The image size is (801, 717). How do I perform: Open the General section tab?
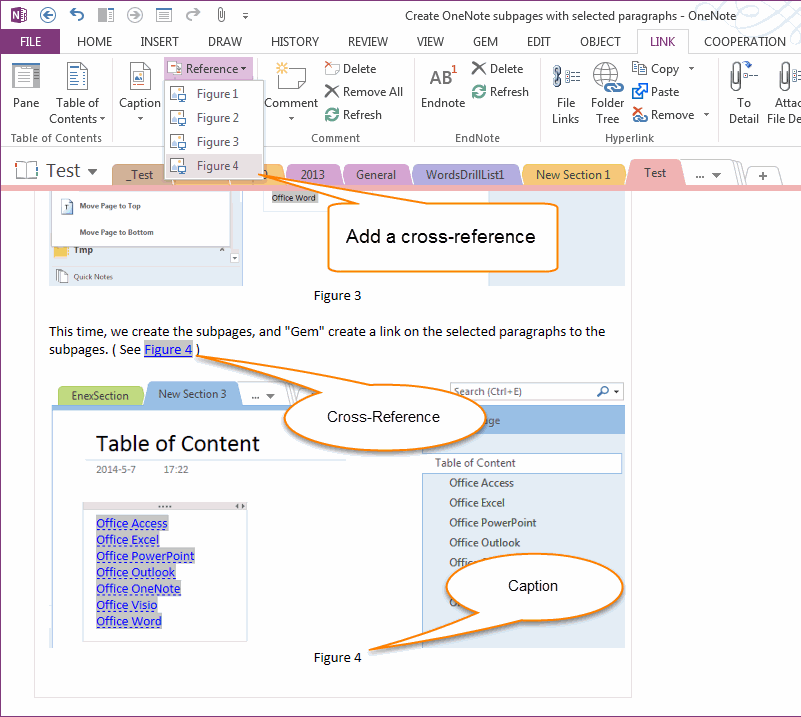376,175
